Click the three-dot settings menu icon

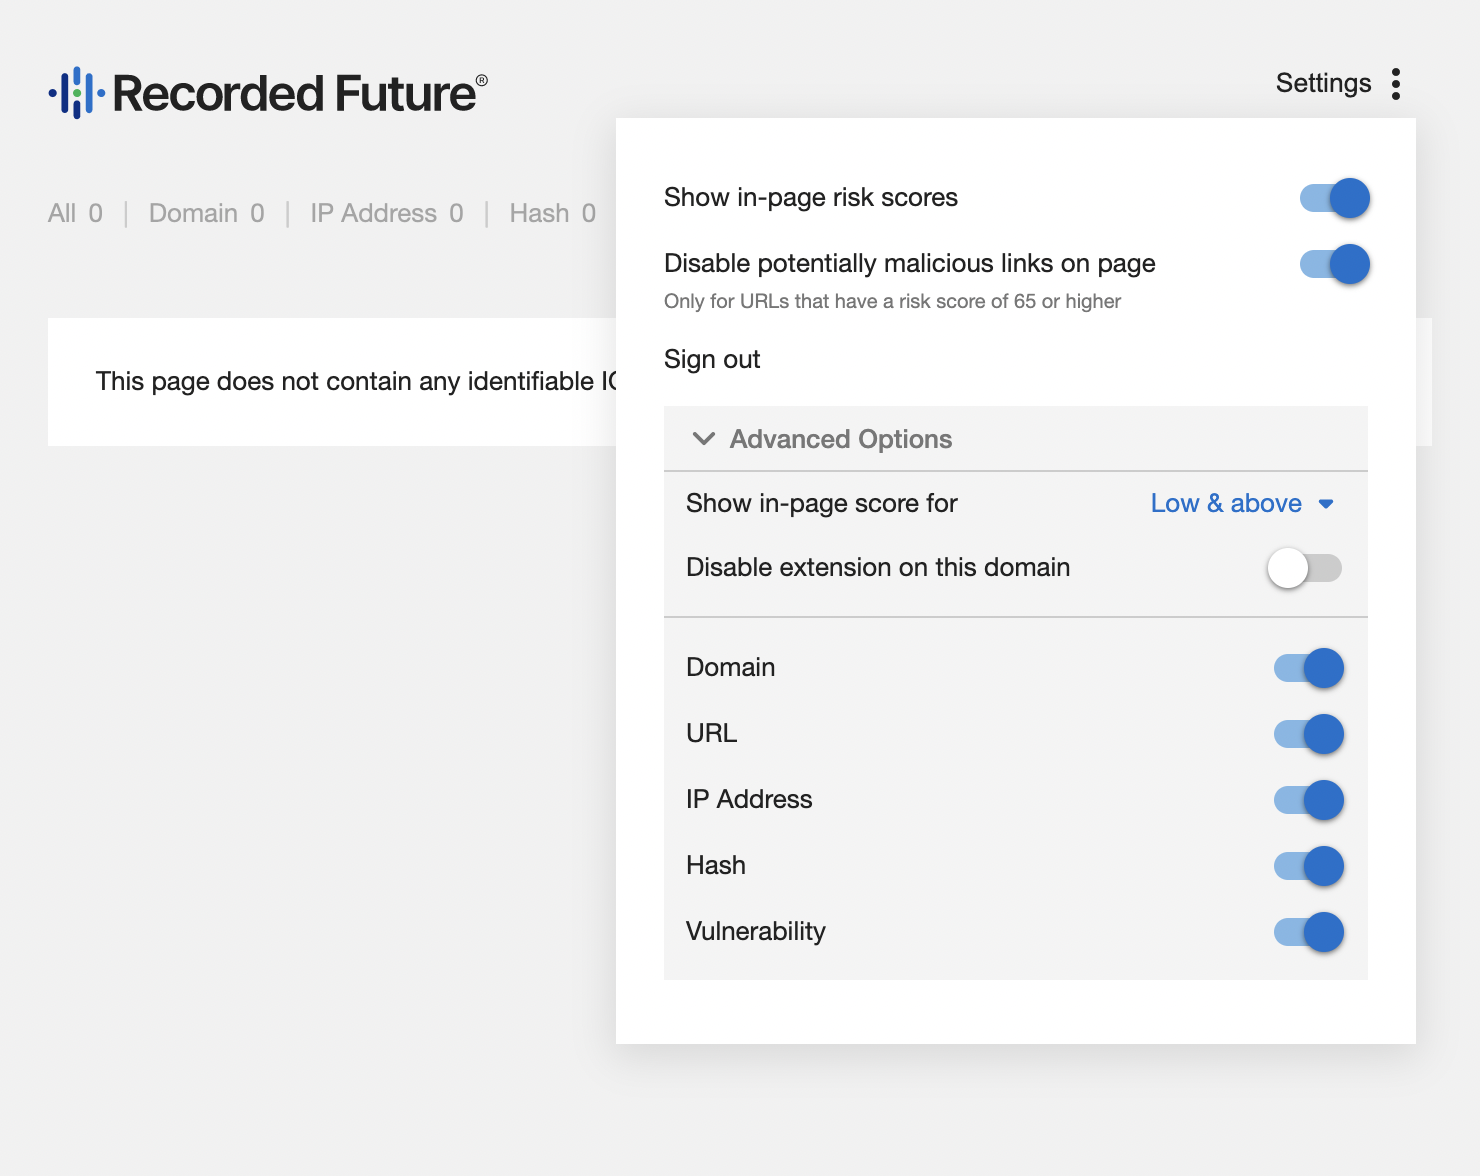pos(1396,84)
